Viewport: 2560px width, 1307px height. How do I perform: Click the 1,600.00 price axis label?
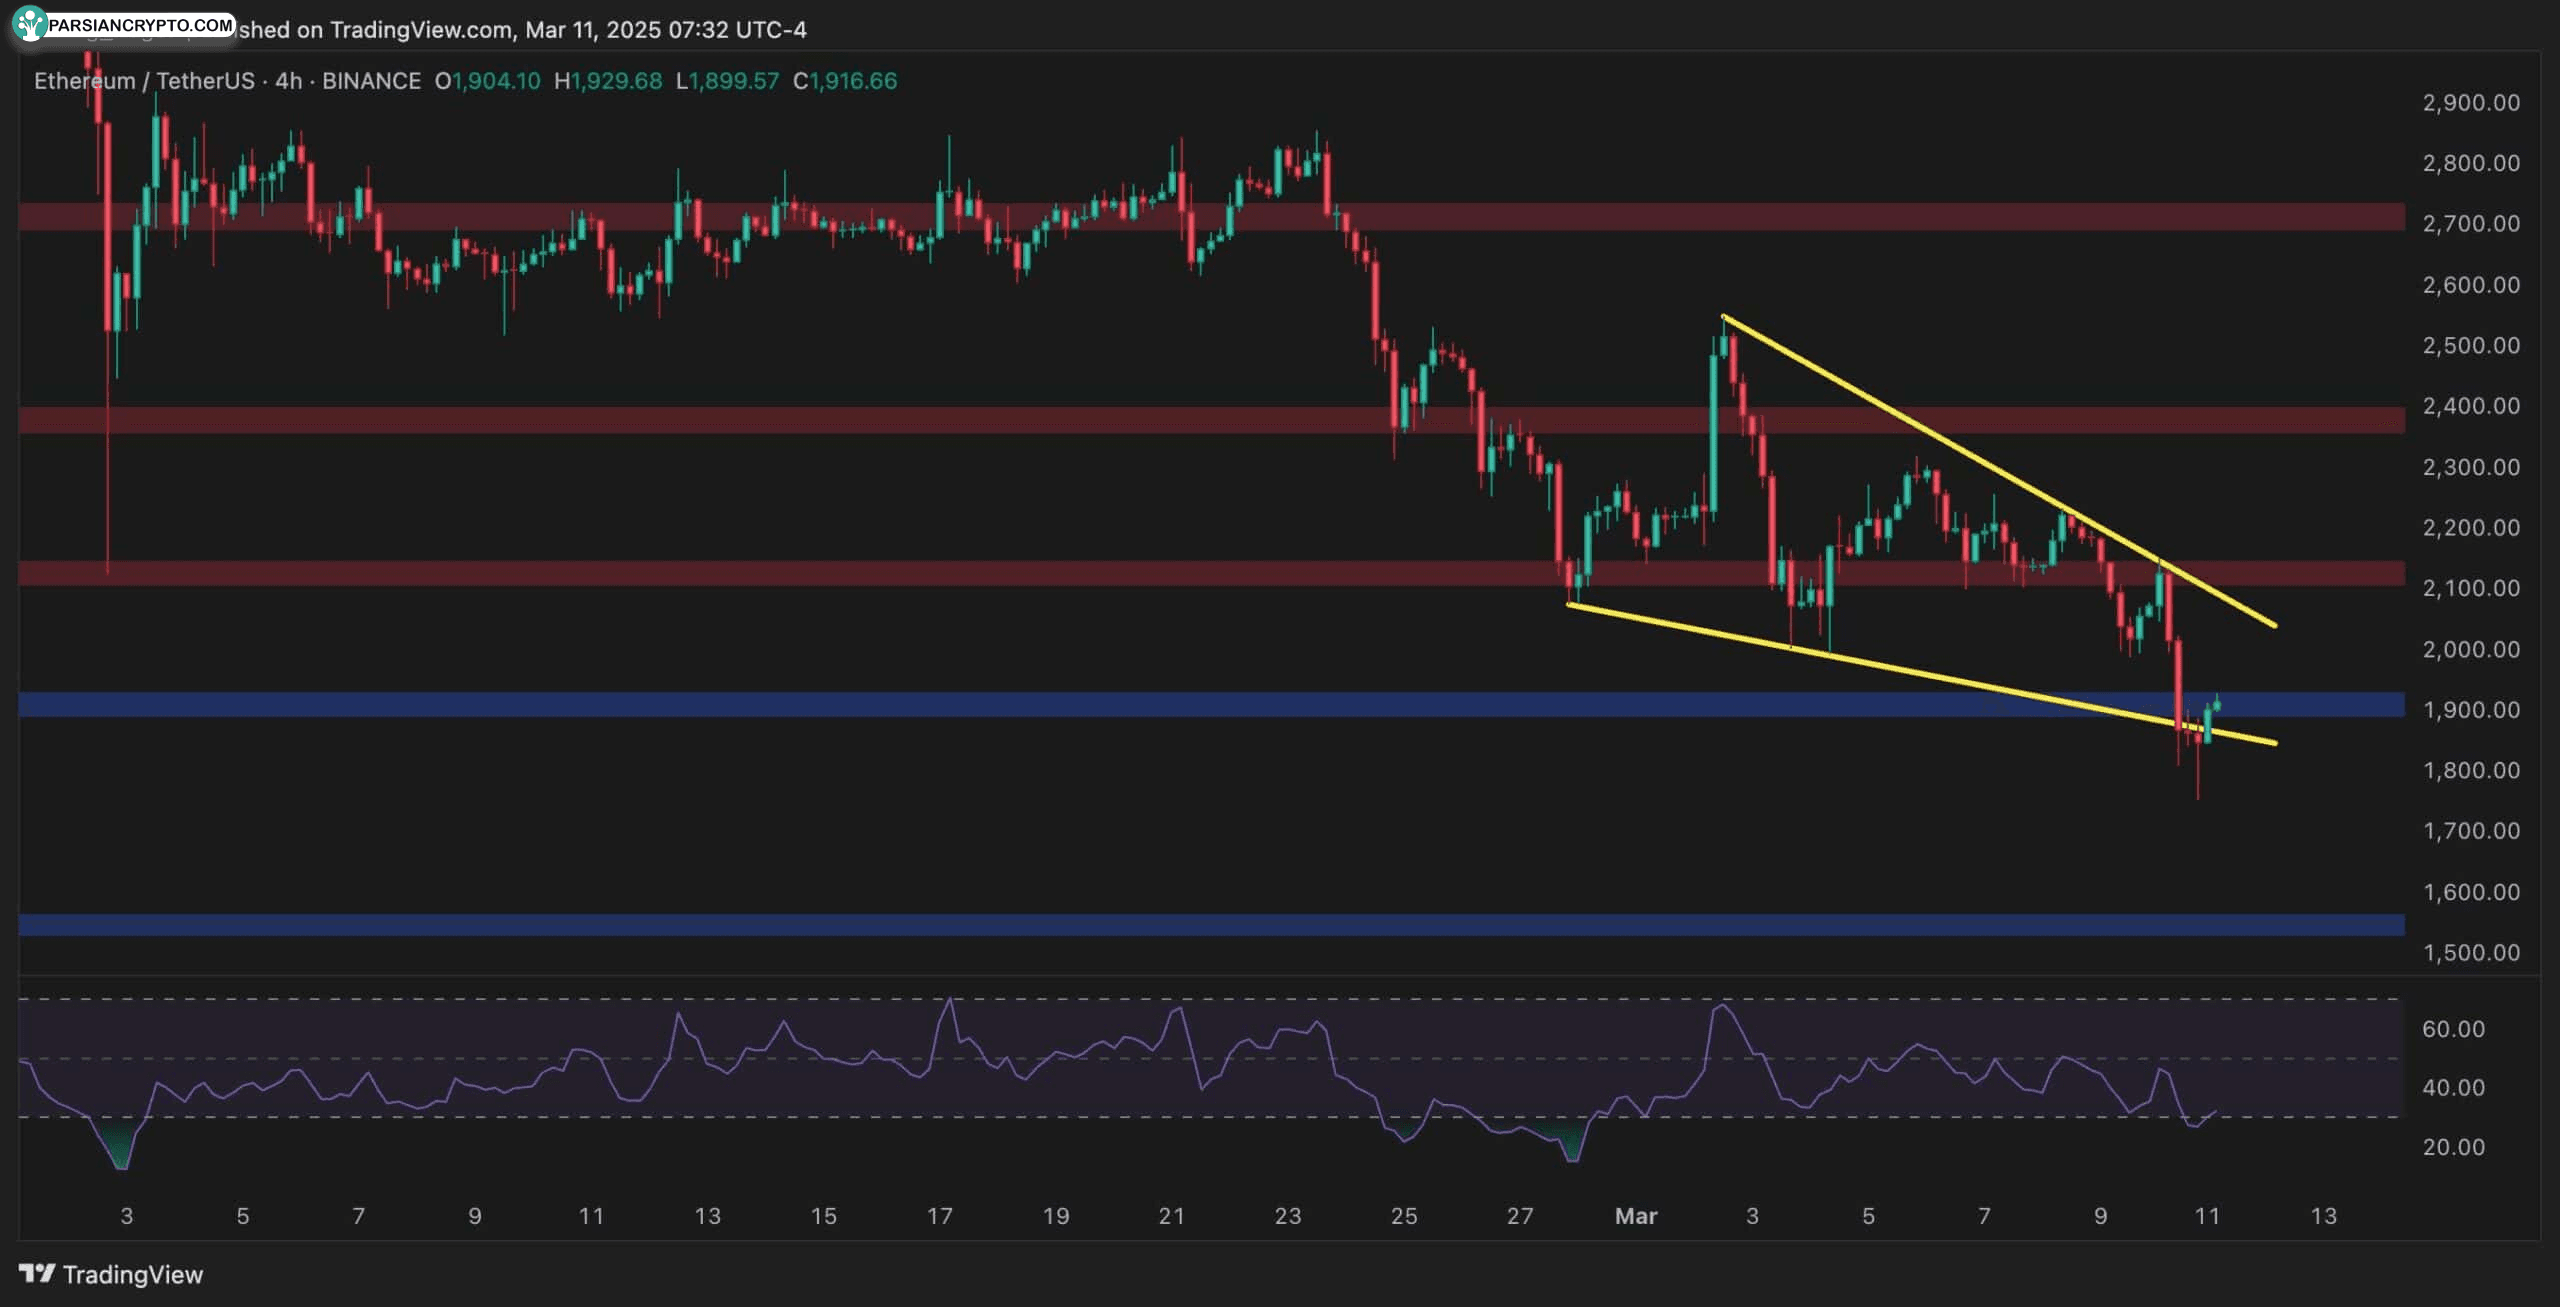click(2471, 892)
